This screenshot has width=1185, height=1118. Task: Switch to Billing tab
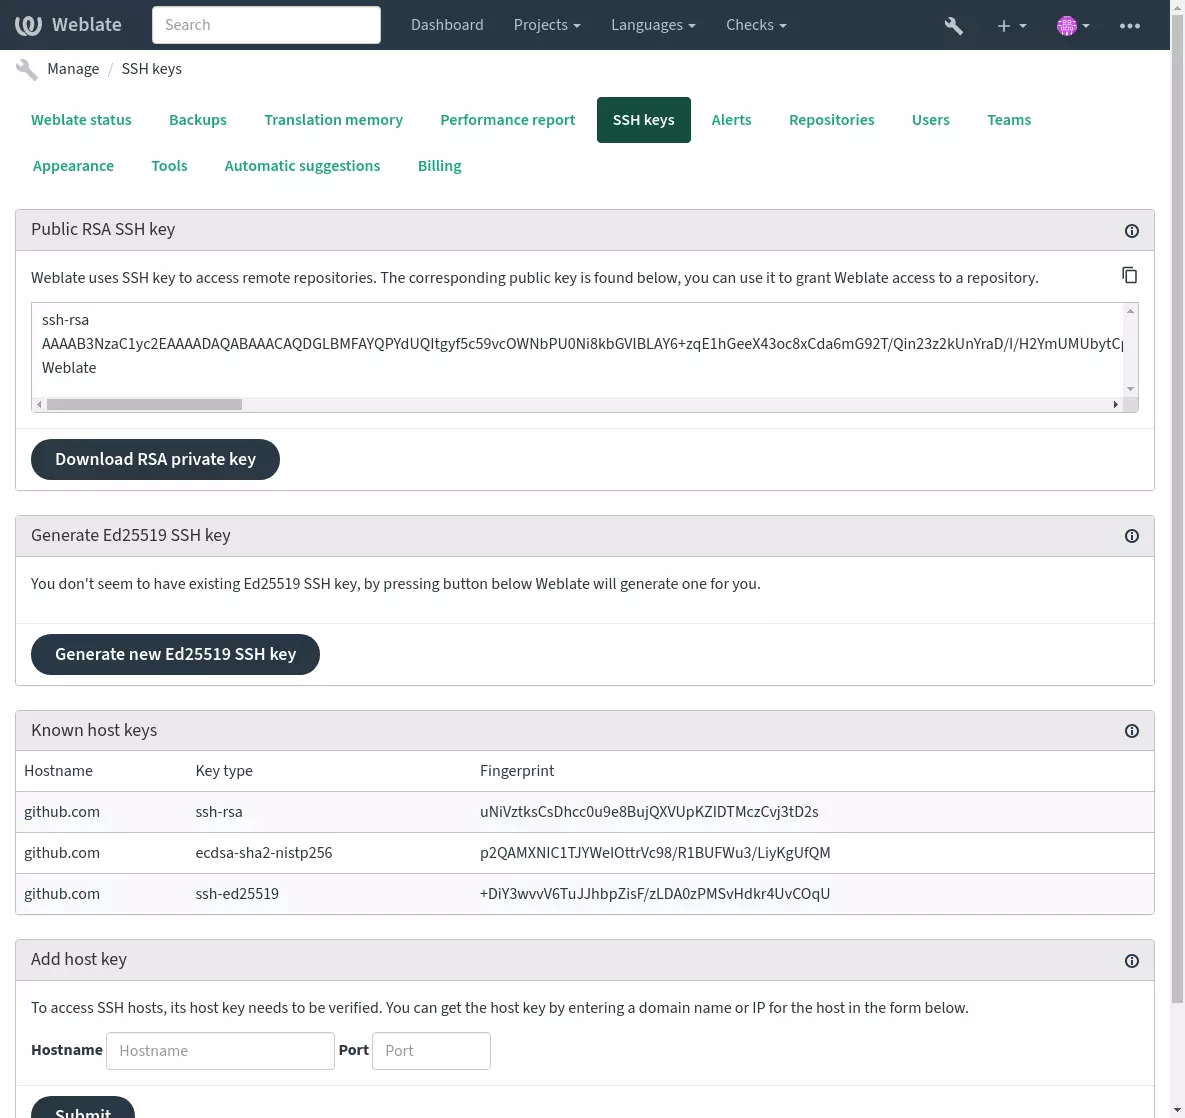point(440,166)
